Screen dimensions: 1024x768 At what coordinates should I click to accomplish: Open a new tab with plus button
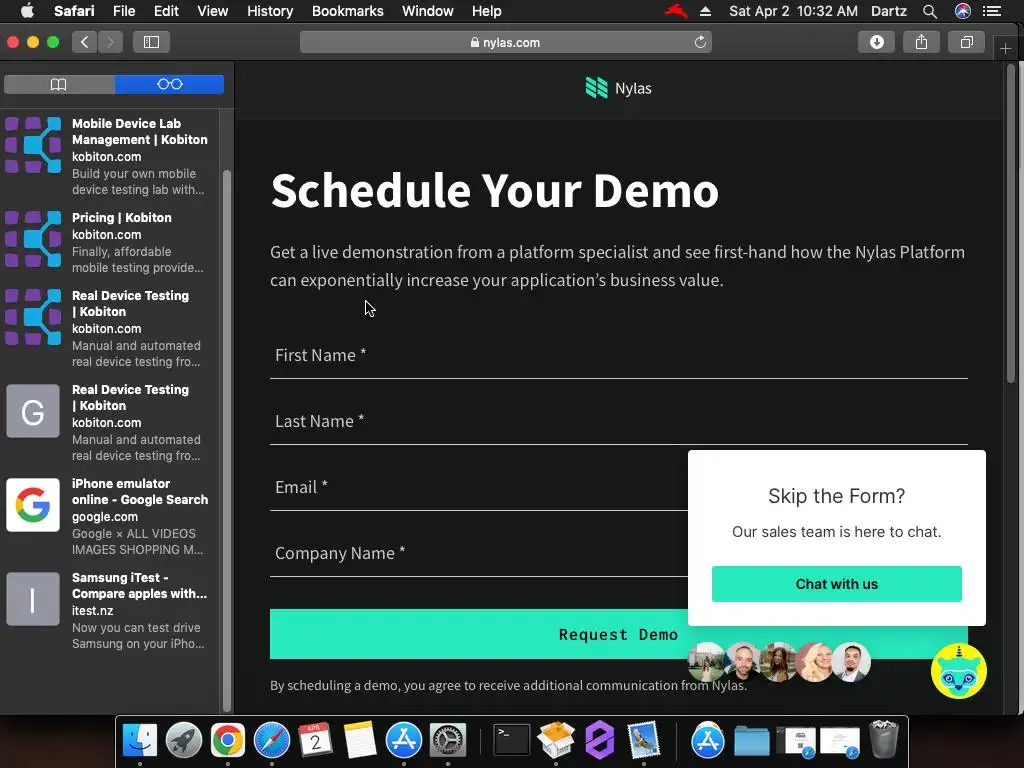point(1005,48)
